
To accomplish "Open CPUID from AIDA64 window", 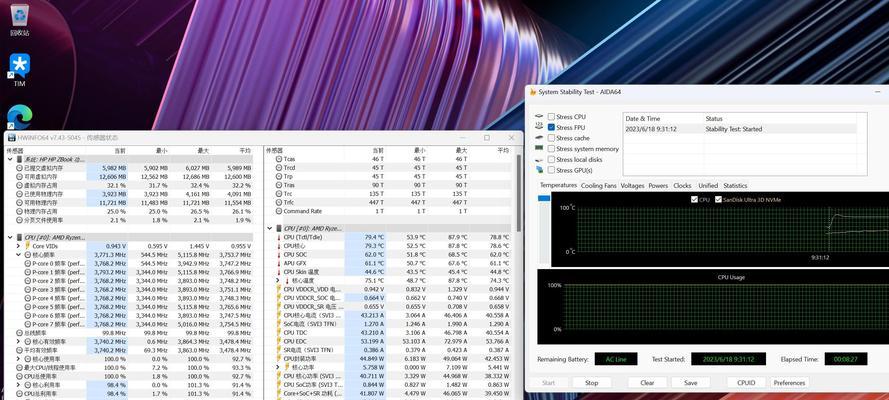I will point(746,382).
